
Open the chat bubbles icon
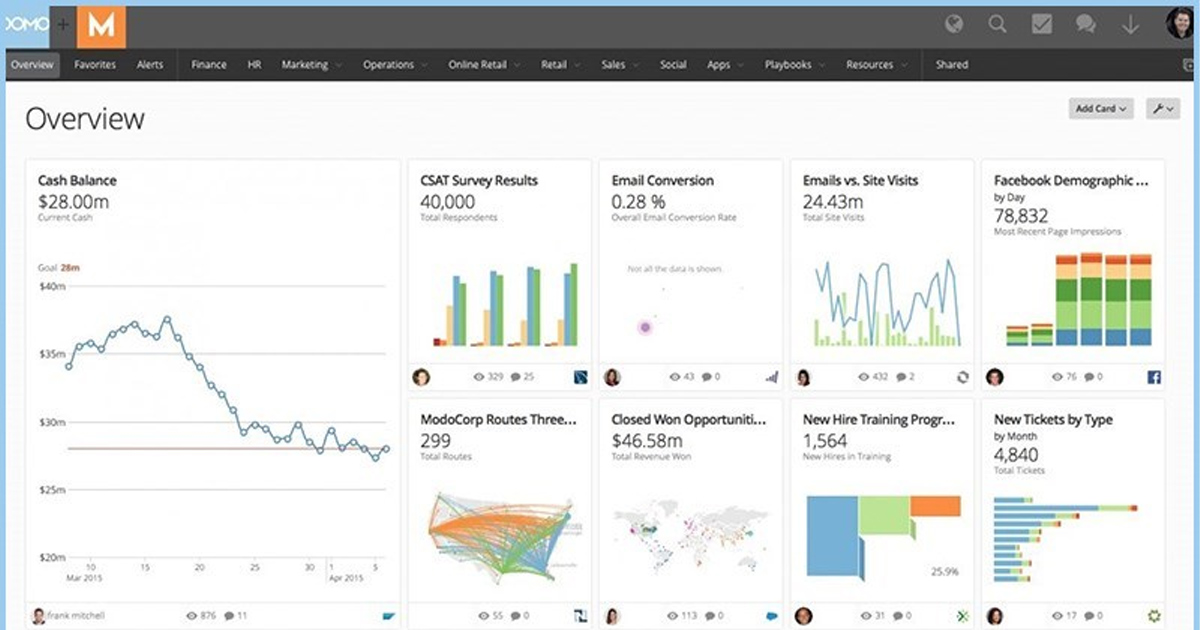[x=1086, y=25]
